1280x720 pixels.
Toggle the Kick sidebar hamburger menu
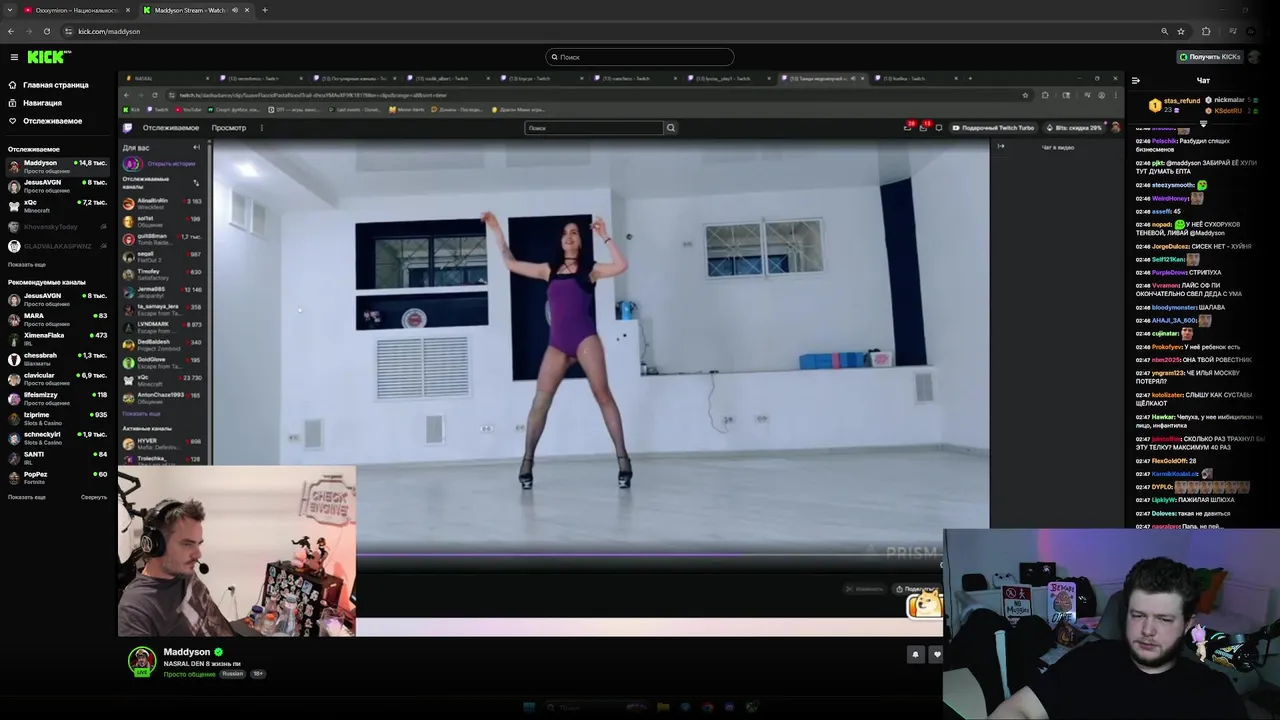click(x=14, y=57)
